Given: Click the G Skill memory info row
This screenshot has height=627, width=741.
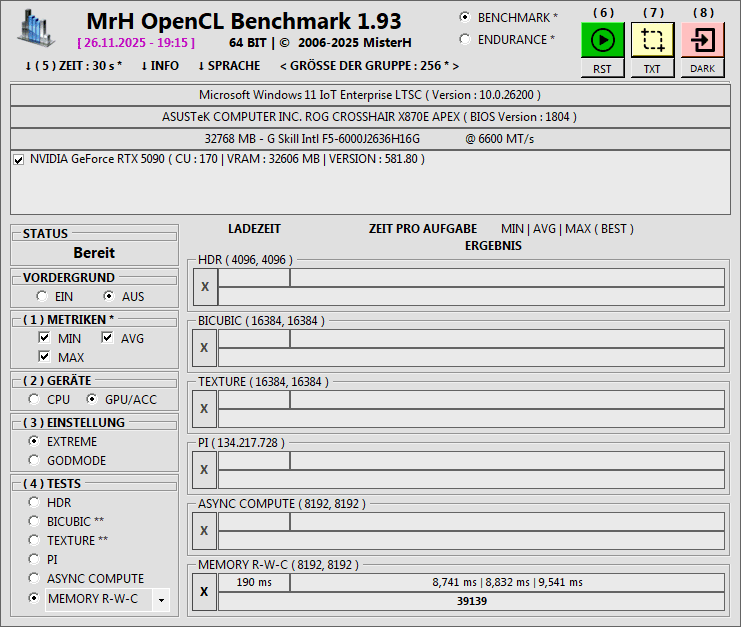Looking at the screenshot, I should pyautogui.click(x=370, y=139).
